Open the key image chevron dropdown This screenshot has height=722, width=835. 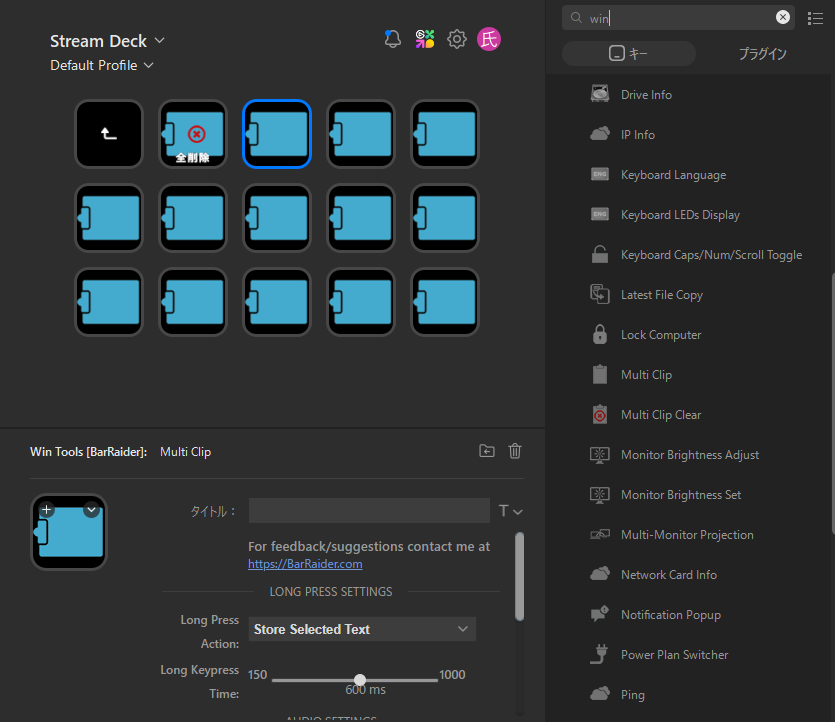tap(92, 510)
